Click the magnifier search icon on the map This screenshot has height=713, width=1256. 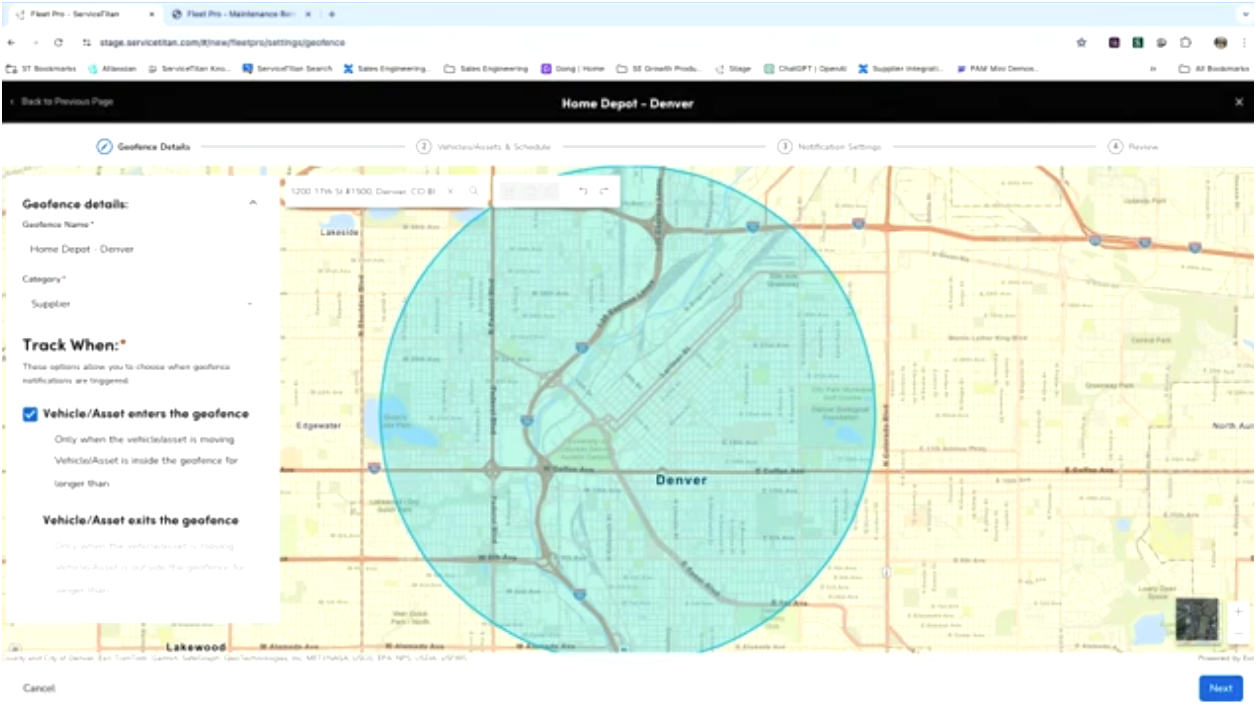(473, 190)
